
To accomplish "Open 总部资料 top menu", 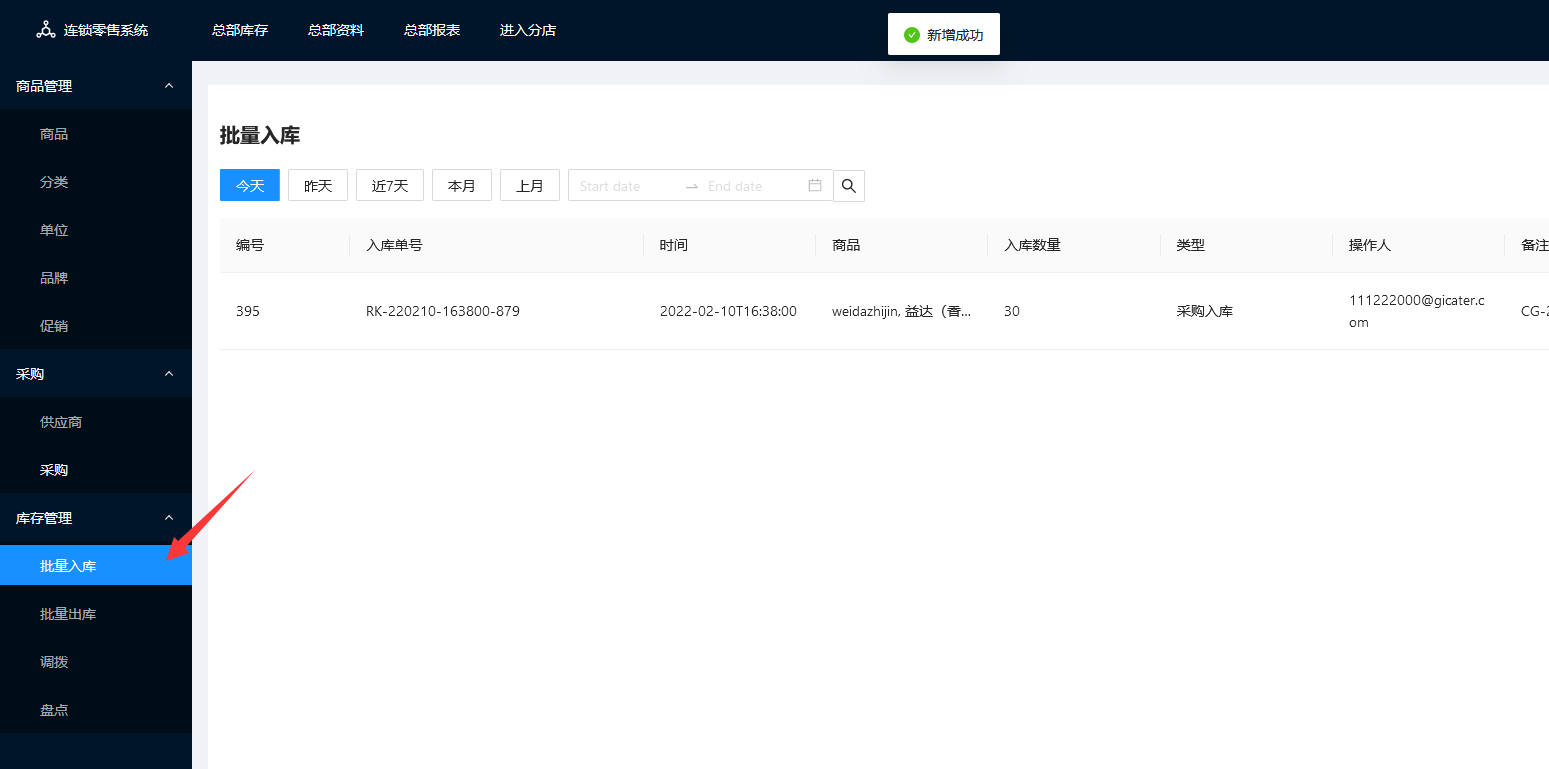I will 336,30.
